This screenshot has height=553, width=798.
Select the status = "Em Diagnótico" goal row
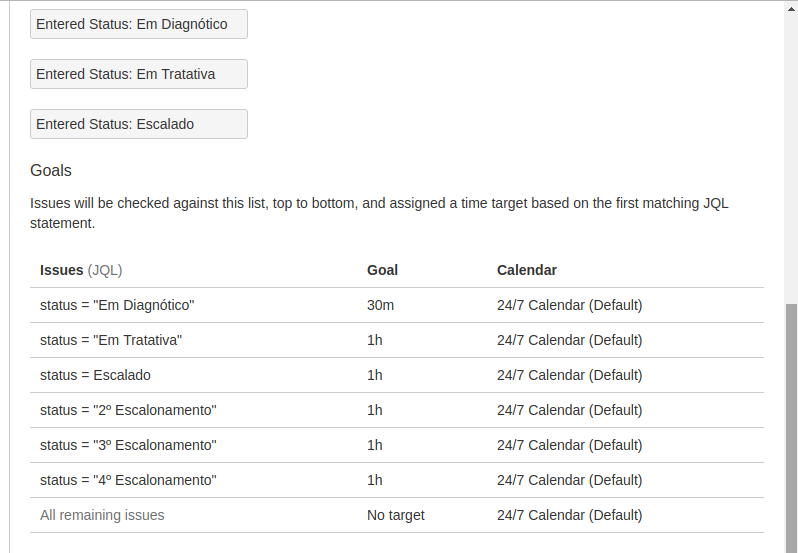point(396,305)
